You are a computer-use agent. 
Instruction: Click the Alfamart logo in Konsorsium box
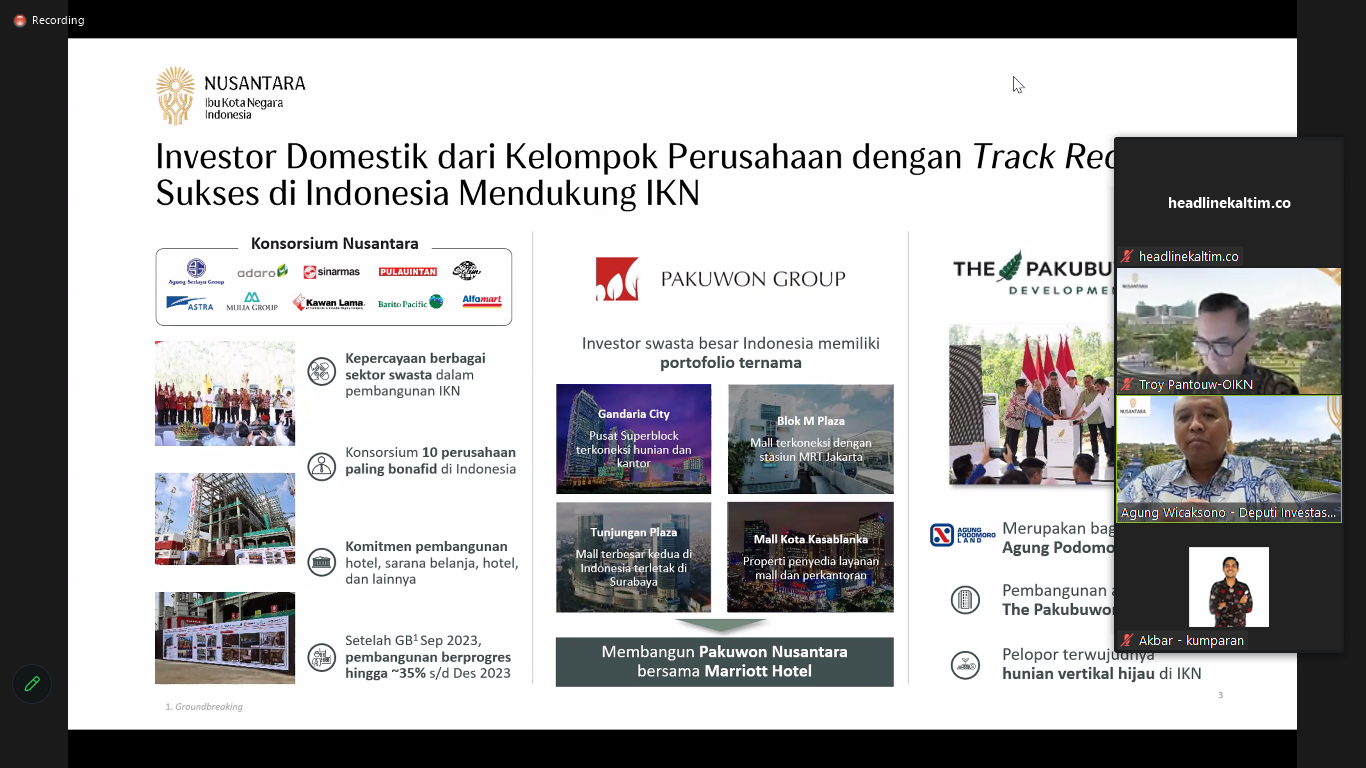481,301
